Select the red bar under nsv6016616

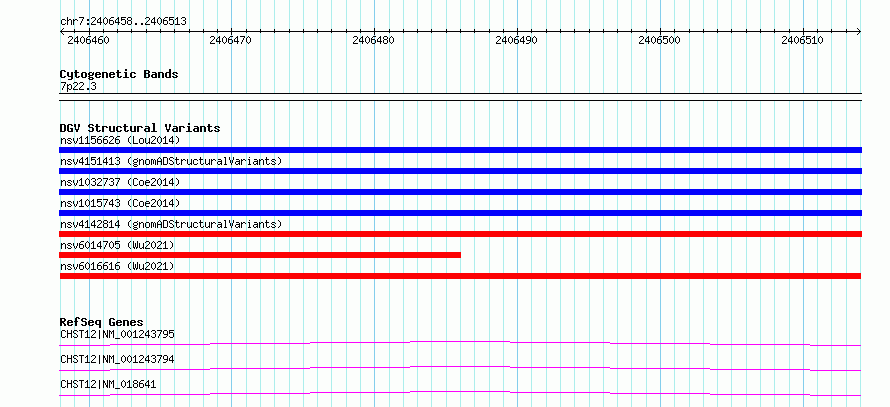pyautogui.click(x=460, y=276)
